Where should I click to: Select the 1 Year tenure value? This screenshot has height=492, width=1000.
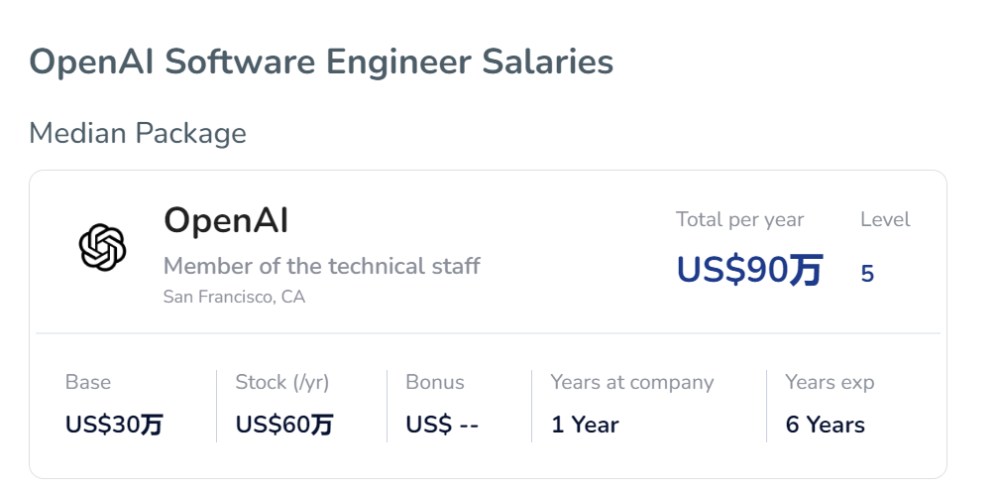(x=585, y=424)
